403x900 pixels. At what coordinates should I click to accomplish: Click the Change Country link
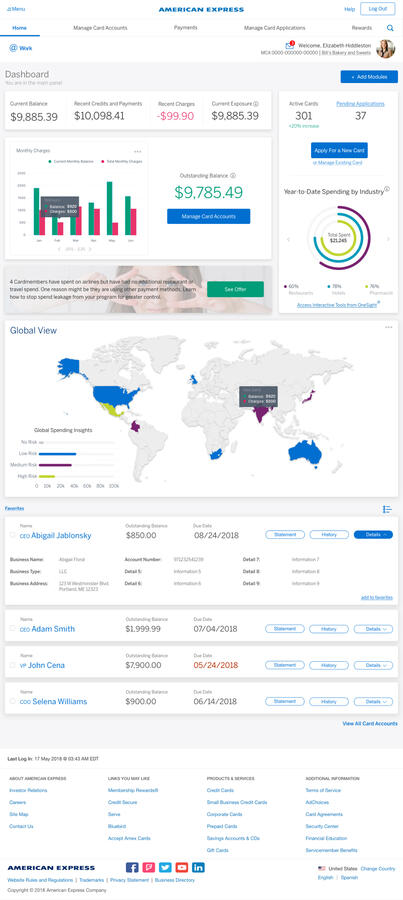[378, 868]
